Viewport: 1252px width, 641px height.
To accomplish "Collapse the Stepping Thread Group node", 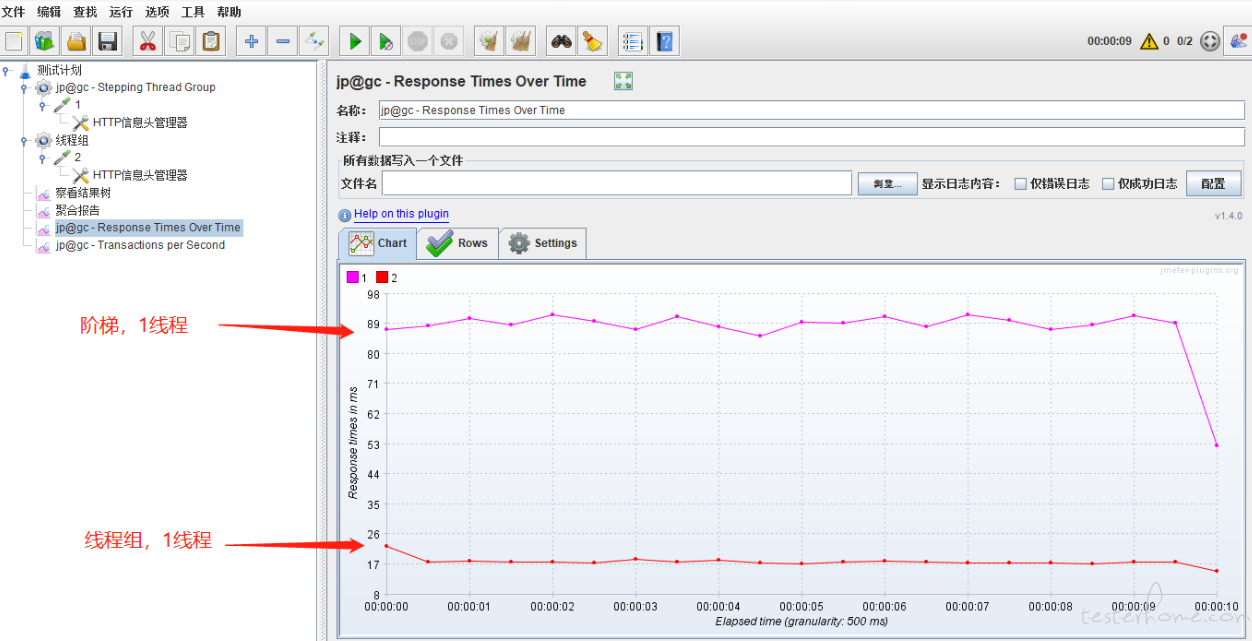I will (x=24, y=88).
